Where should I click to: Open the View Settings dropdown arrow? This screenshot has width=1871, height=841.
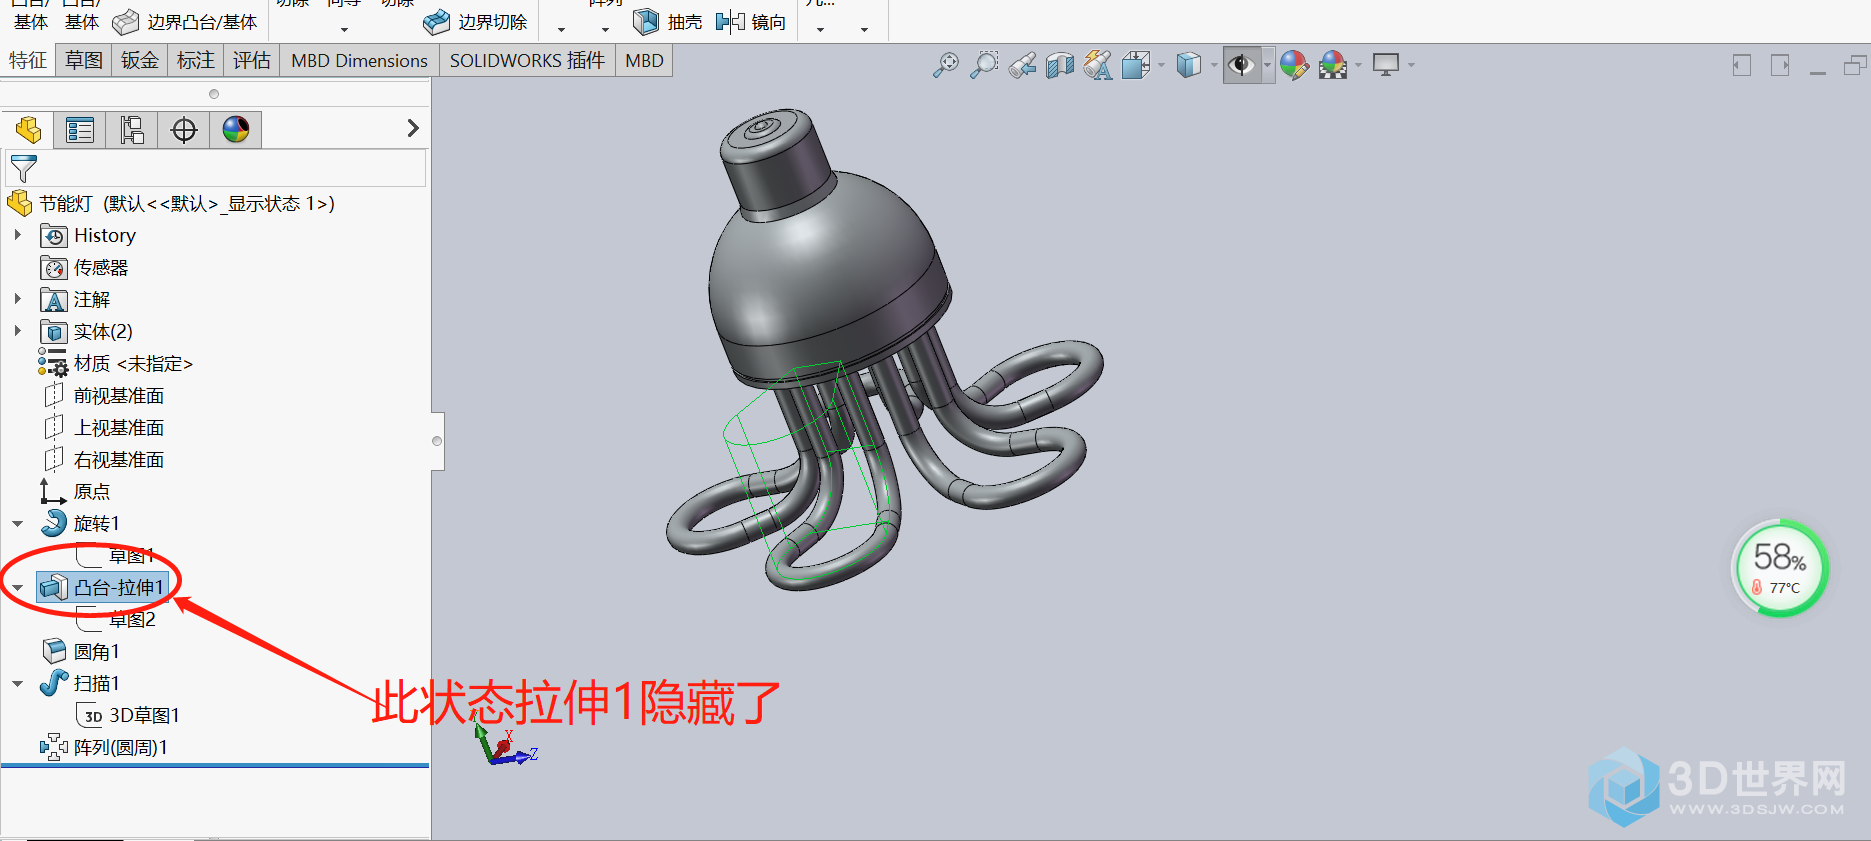click(x=1411, y=66)
